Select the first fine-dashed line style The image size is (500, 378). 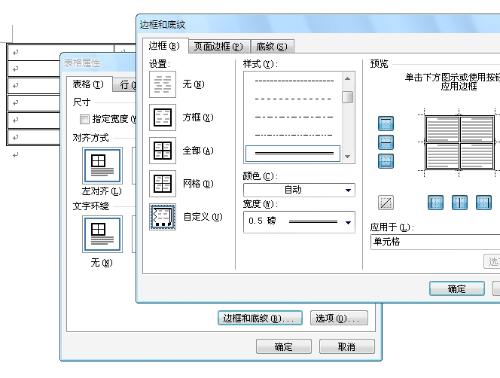(293, 81)
